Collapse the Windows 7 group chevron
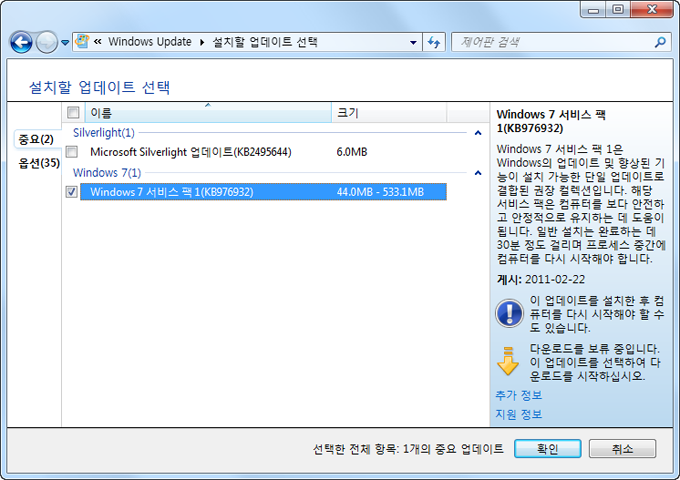Viewport: 680px width, 480px height. 478,173
